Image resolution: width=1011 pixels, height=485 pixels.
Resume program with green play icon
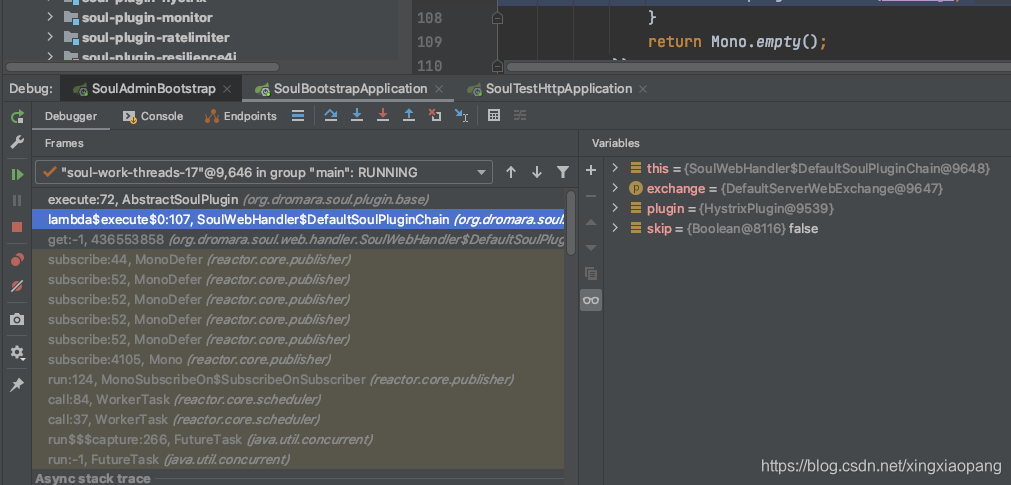pos(17,174)
